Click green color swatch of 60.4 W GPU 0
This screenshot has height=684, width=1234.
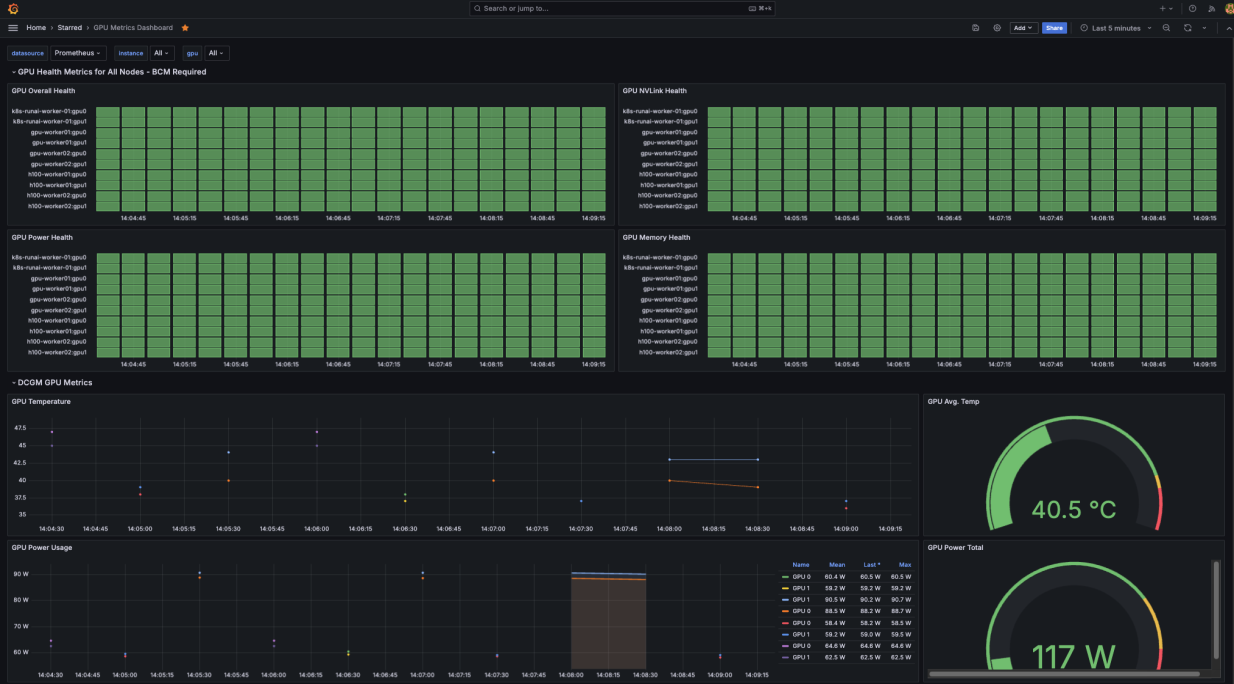(x=786, y=577)
